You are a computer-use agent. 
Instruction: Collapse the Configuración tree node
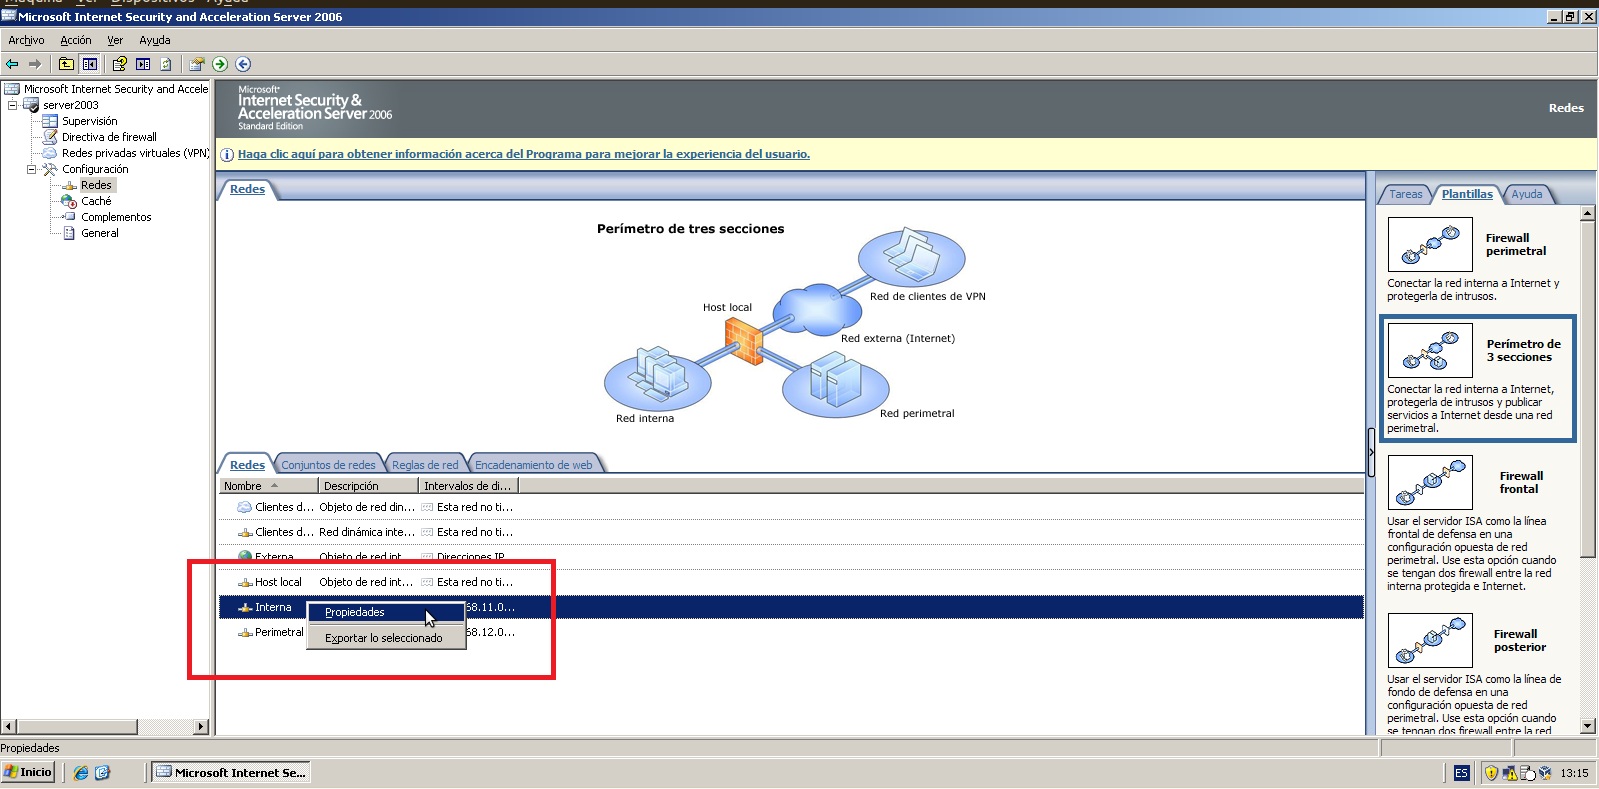click(31, 169)
